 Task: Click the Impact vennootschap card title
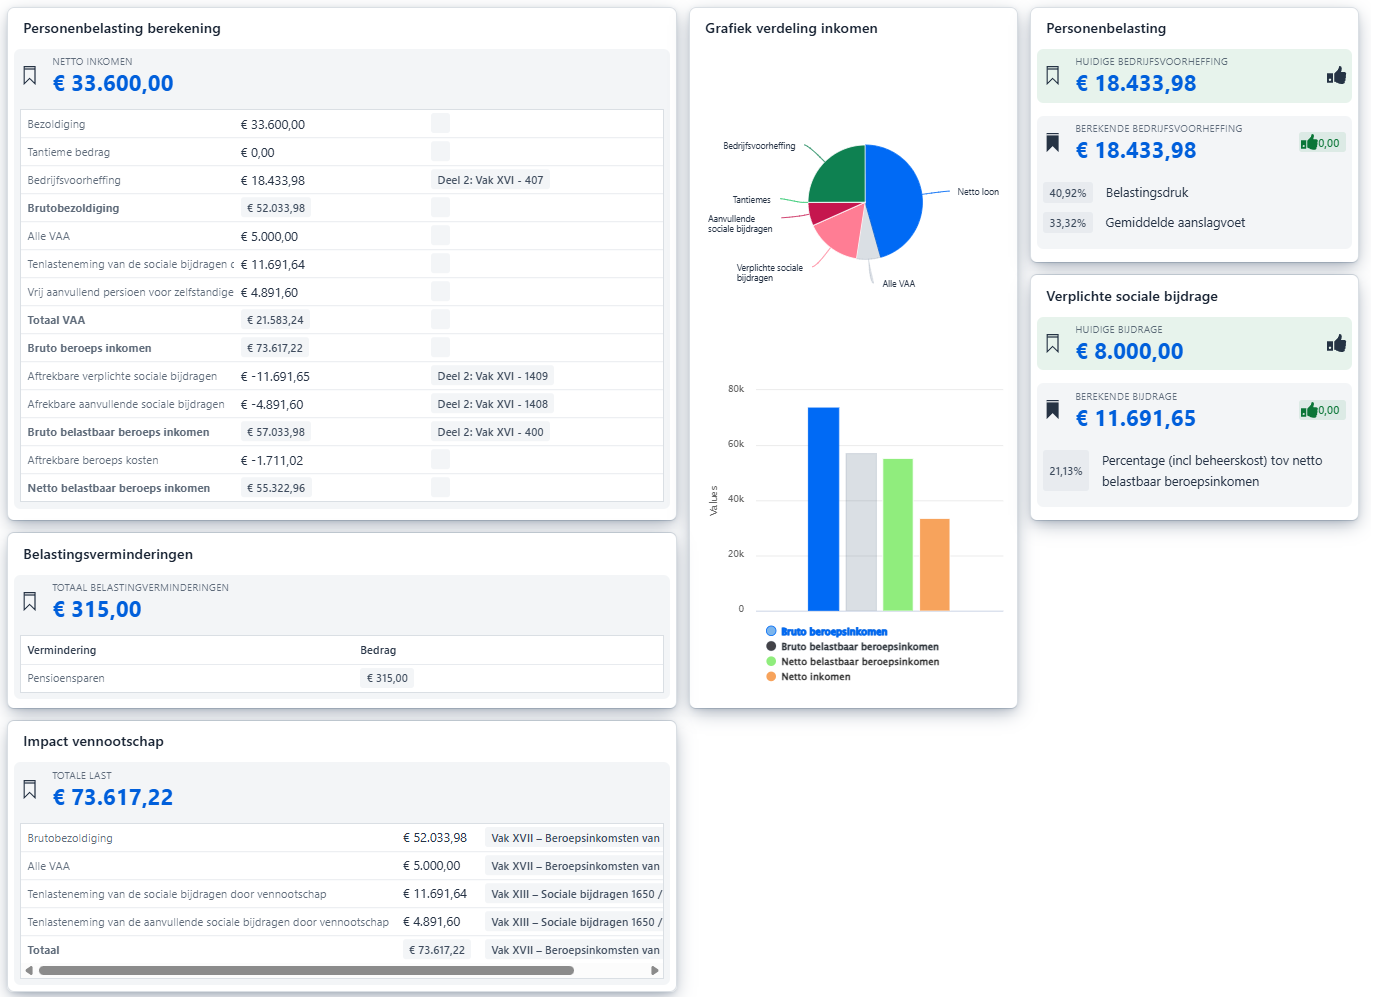point(93,741)
